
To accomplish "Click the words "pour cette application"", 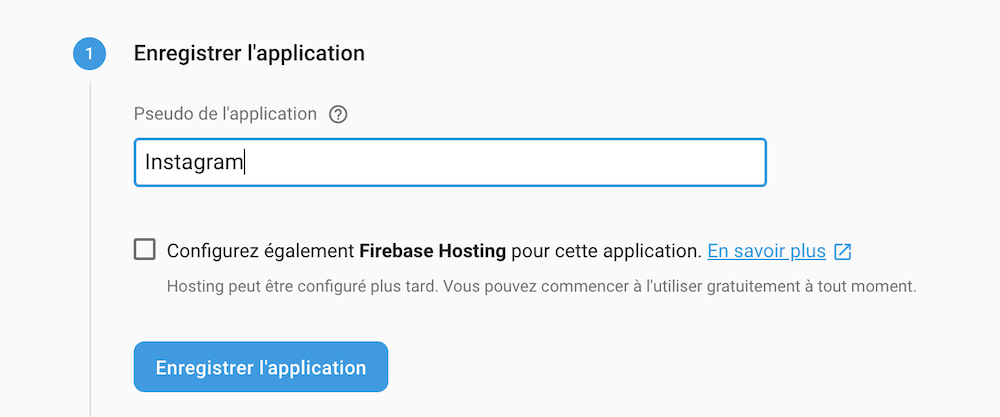I will 602,251.
